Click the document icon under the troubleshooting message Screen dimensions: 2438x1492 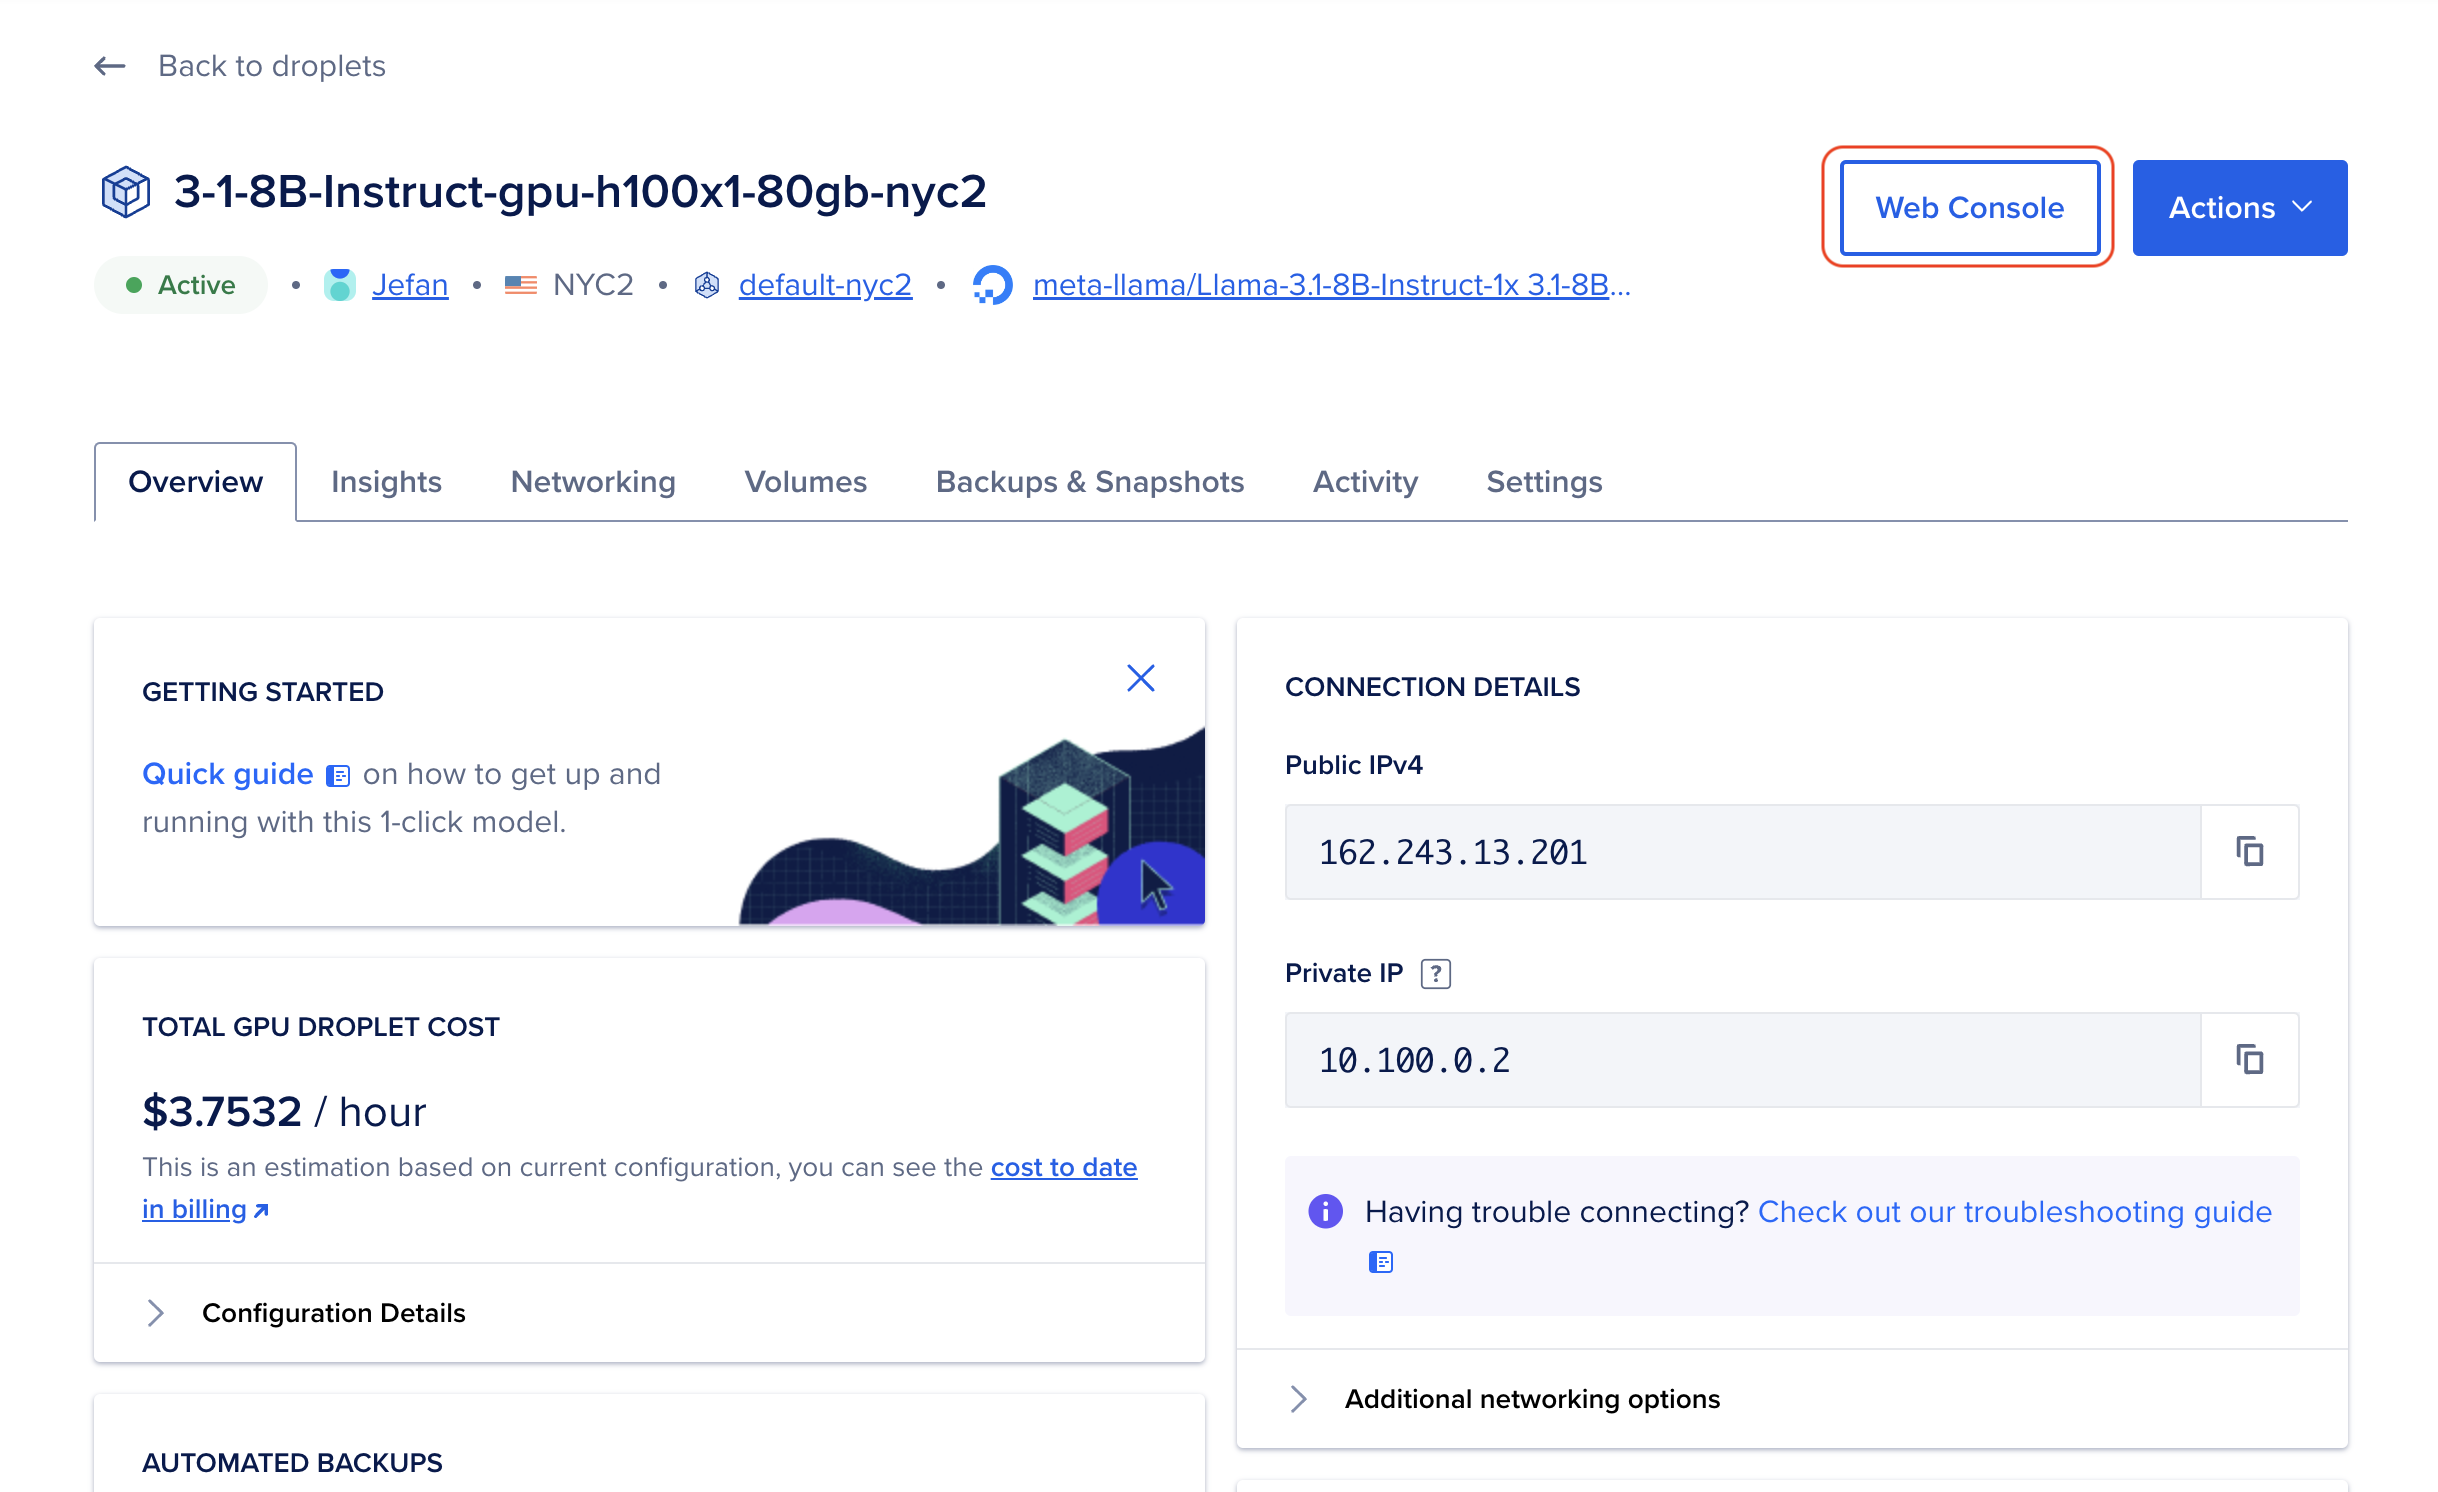point(1381,1261)
